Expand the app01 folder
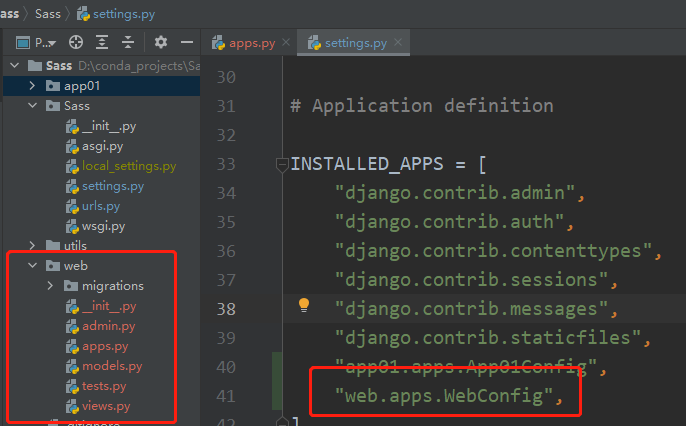686x426 pixels. (32, 86)
